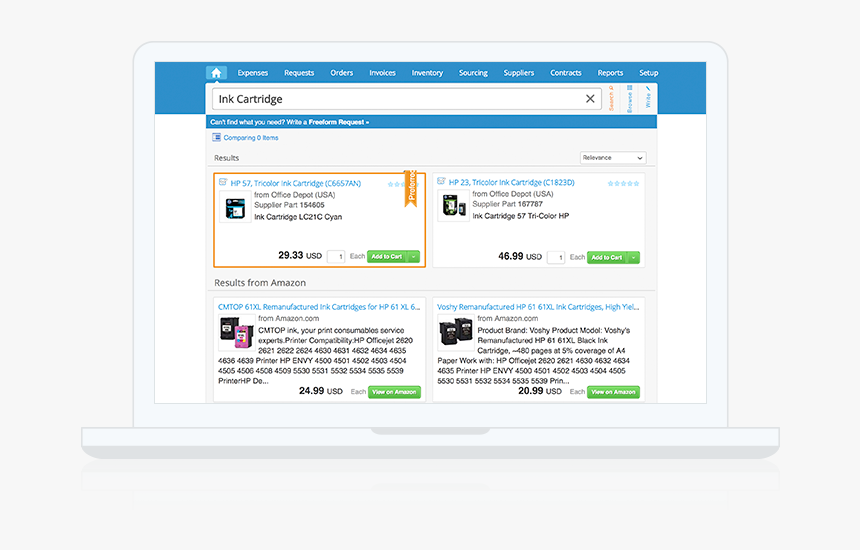Open the Requests menu

click(x=299, y=72)
